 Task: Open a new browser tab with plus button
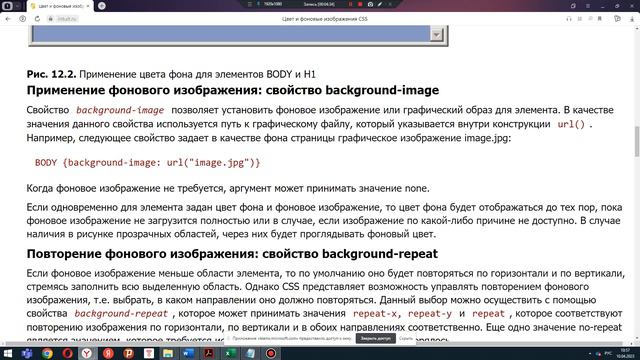tap(102, 6)
